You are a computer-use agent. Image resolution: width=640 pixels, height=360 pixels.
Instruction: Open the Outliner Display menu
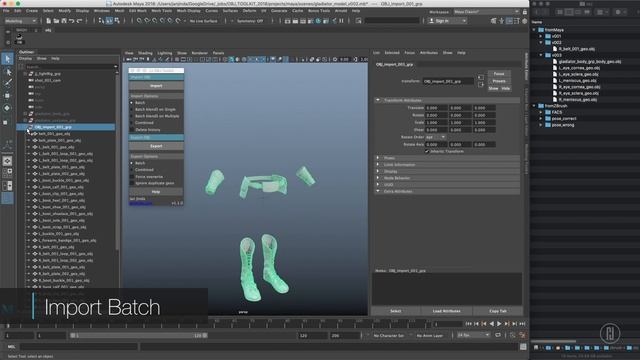pos(25,59)
